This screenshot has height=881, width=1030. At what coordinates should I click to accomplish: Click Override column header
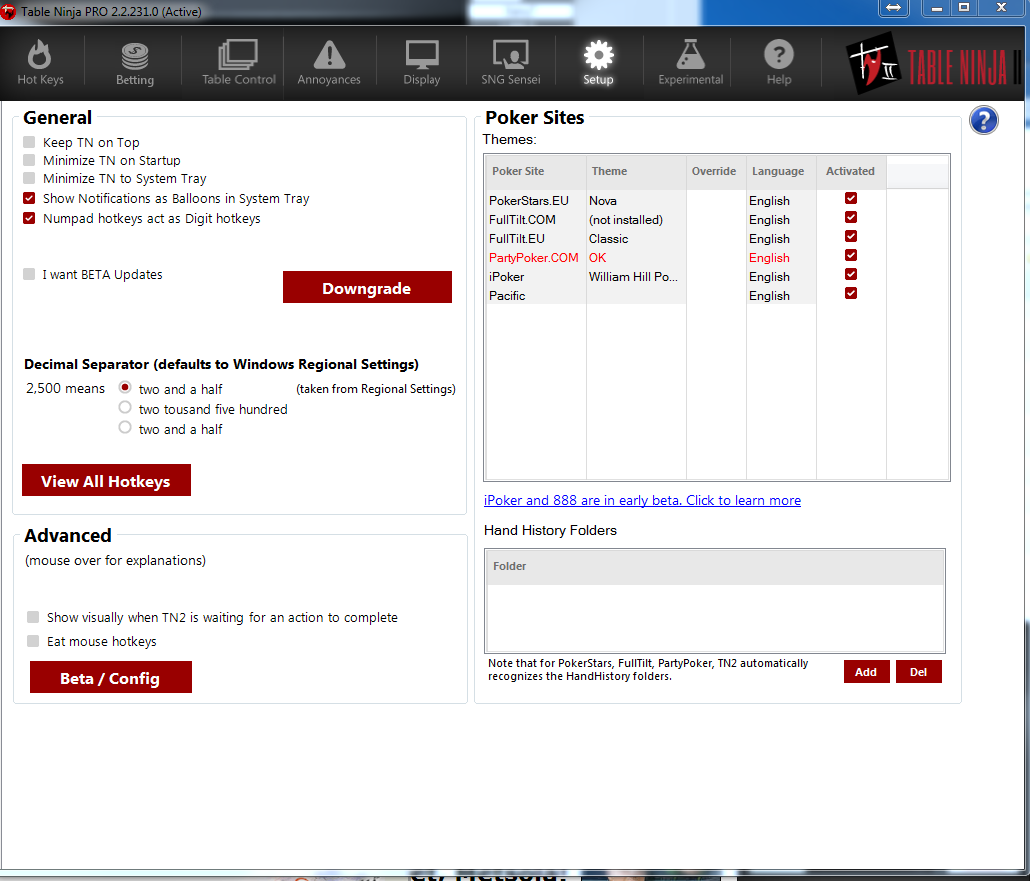click(x=716, y=171)
